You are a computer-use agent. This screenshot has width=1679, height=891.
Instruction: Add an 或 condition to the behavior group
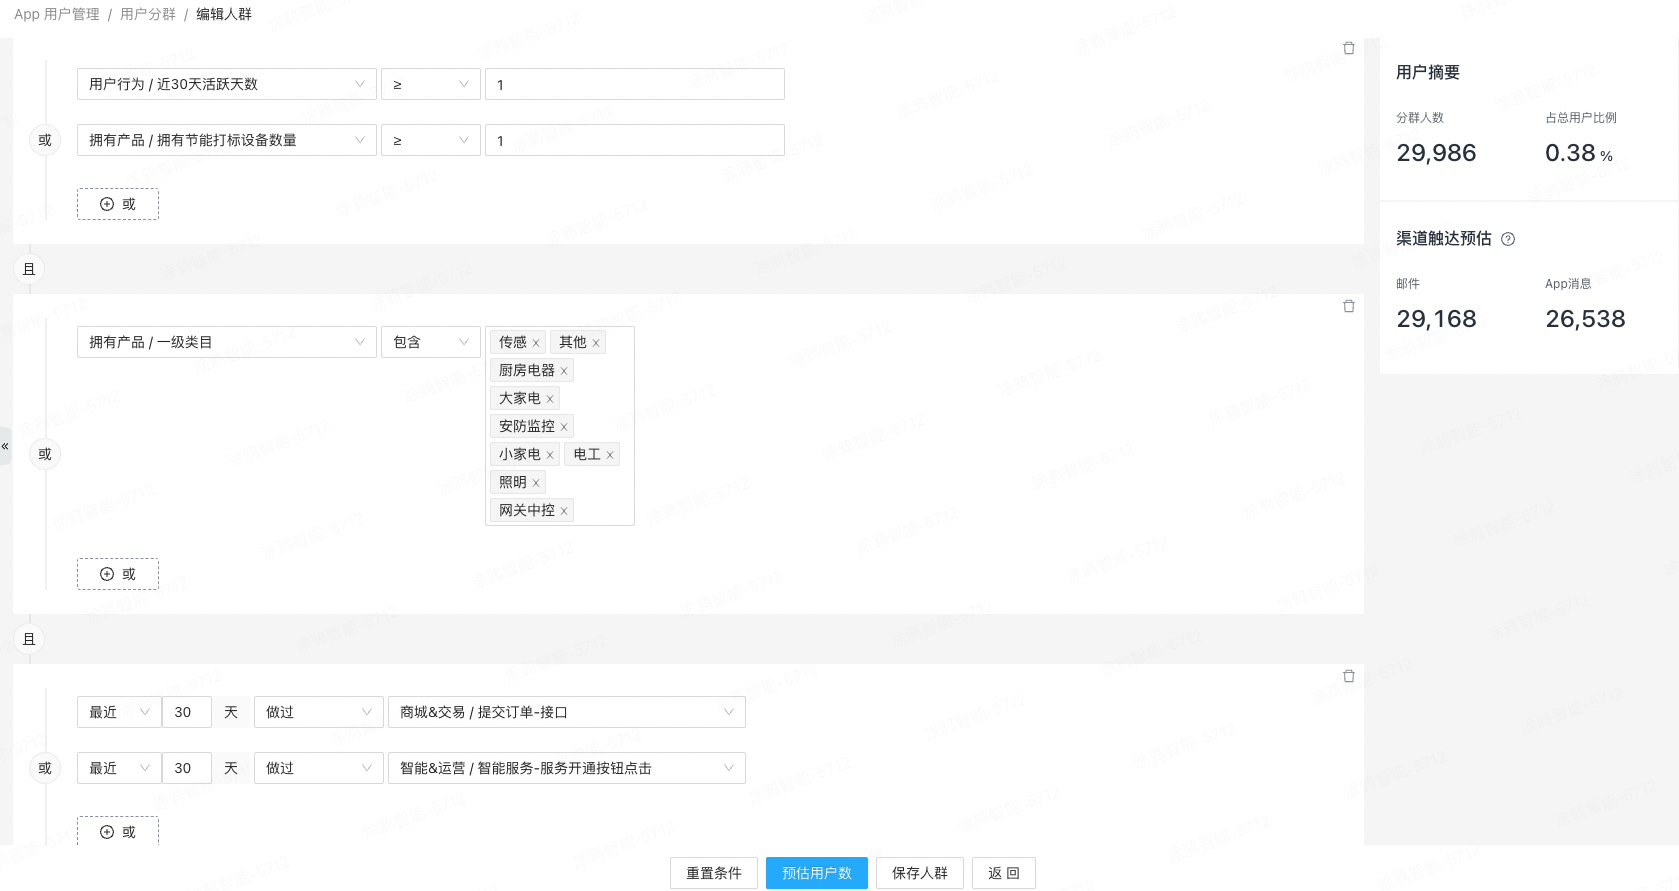point(118,831)
